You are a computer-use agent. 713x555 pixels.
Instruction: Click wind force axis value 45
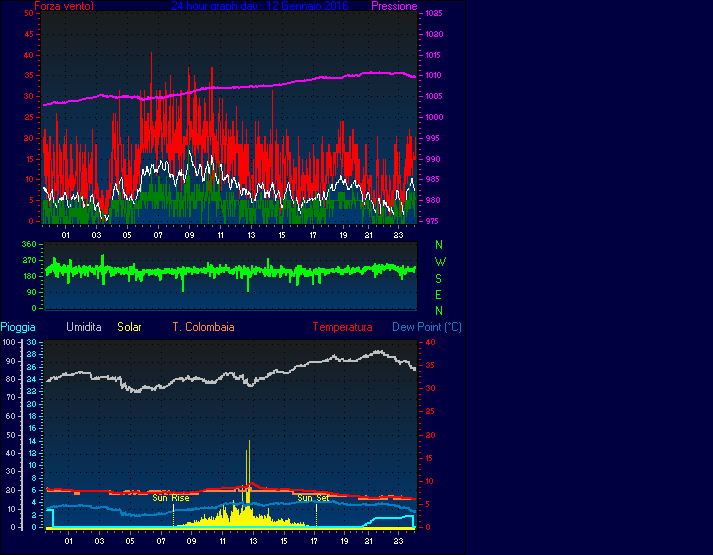[x=29, y=35]
